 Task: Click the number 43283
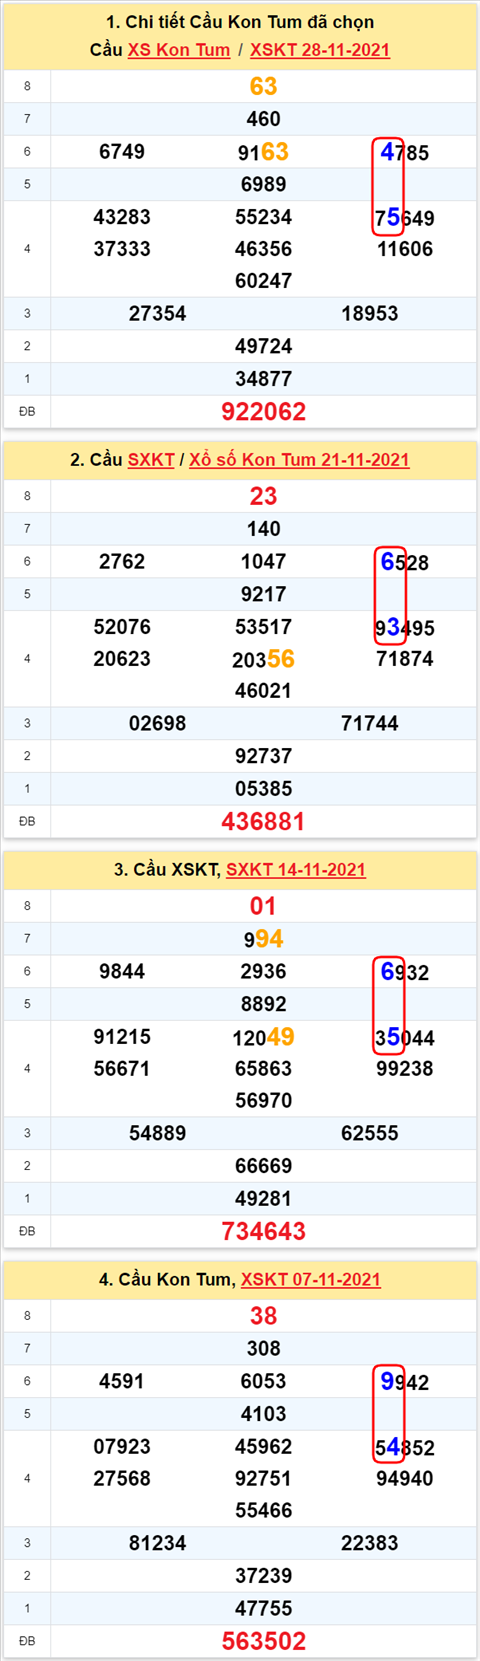(x=122, y=217)
